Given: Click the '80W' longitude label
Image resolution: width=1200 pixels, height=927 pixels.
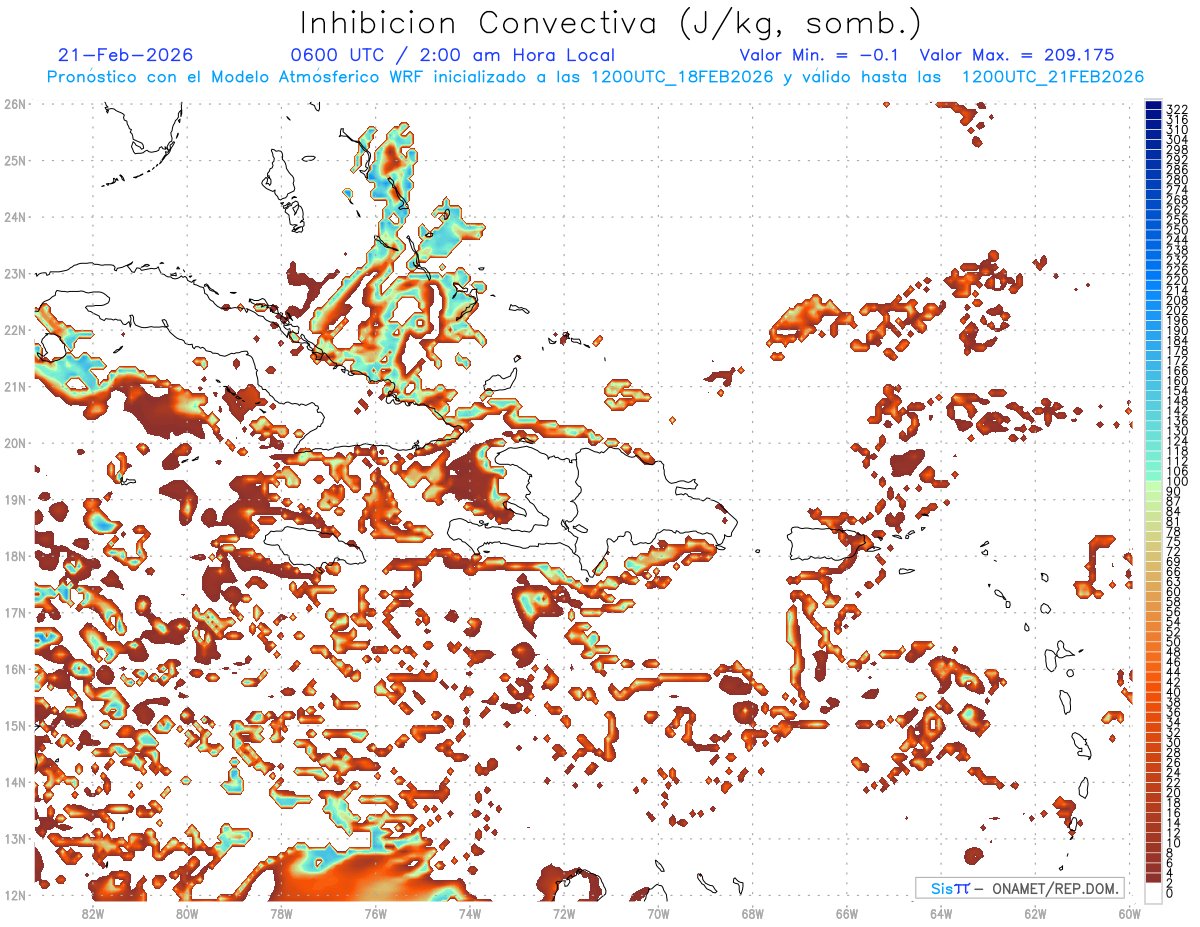Looking at the screenshot, I should point(187,913).
